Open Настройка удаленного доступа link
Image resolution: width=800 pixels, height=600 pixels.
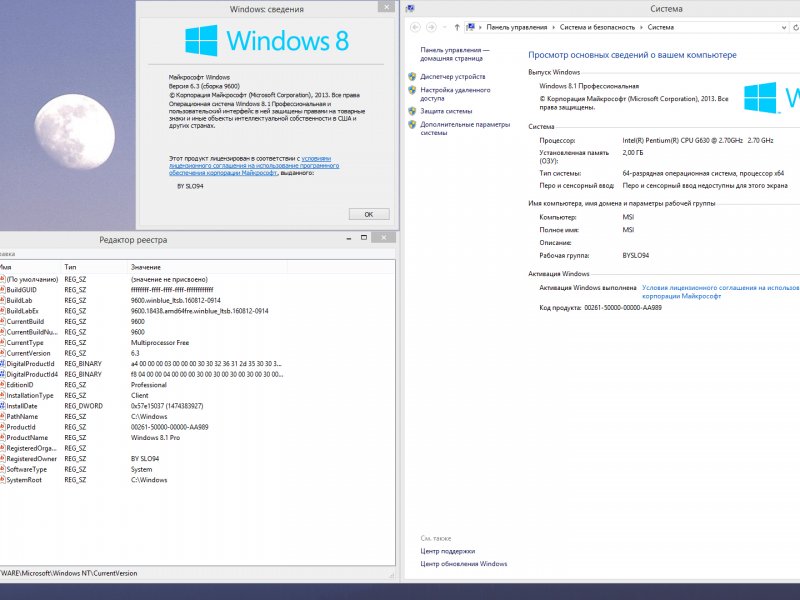click(x=455, y=94)
